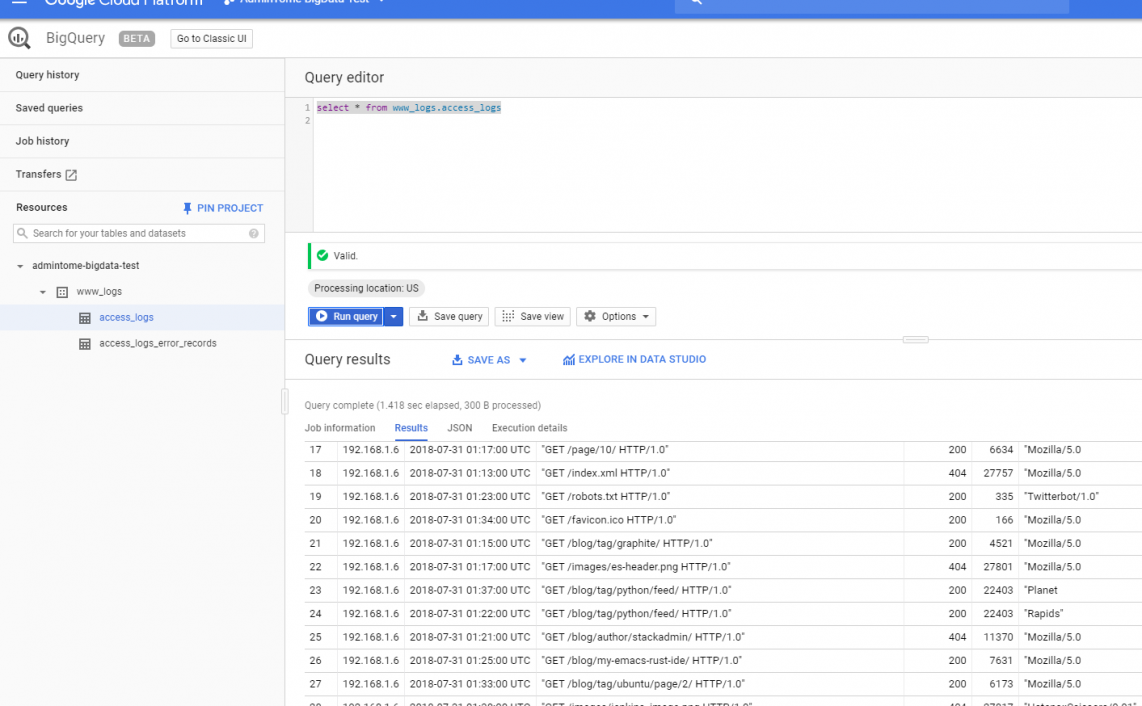1142x706 pixels.
Task: Click the Run query button
Action: [349, 316]
